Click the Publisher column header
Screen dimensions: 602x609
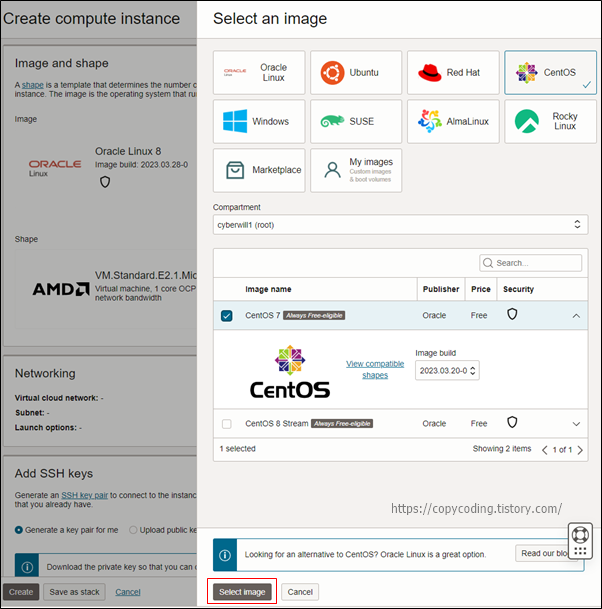[441, 289]
